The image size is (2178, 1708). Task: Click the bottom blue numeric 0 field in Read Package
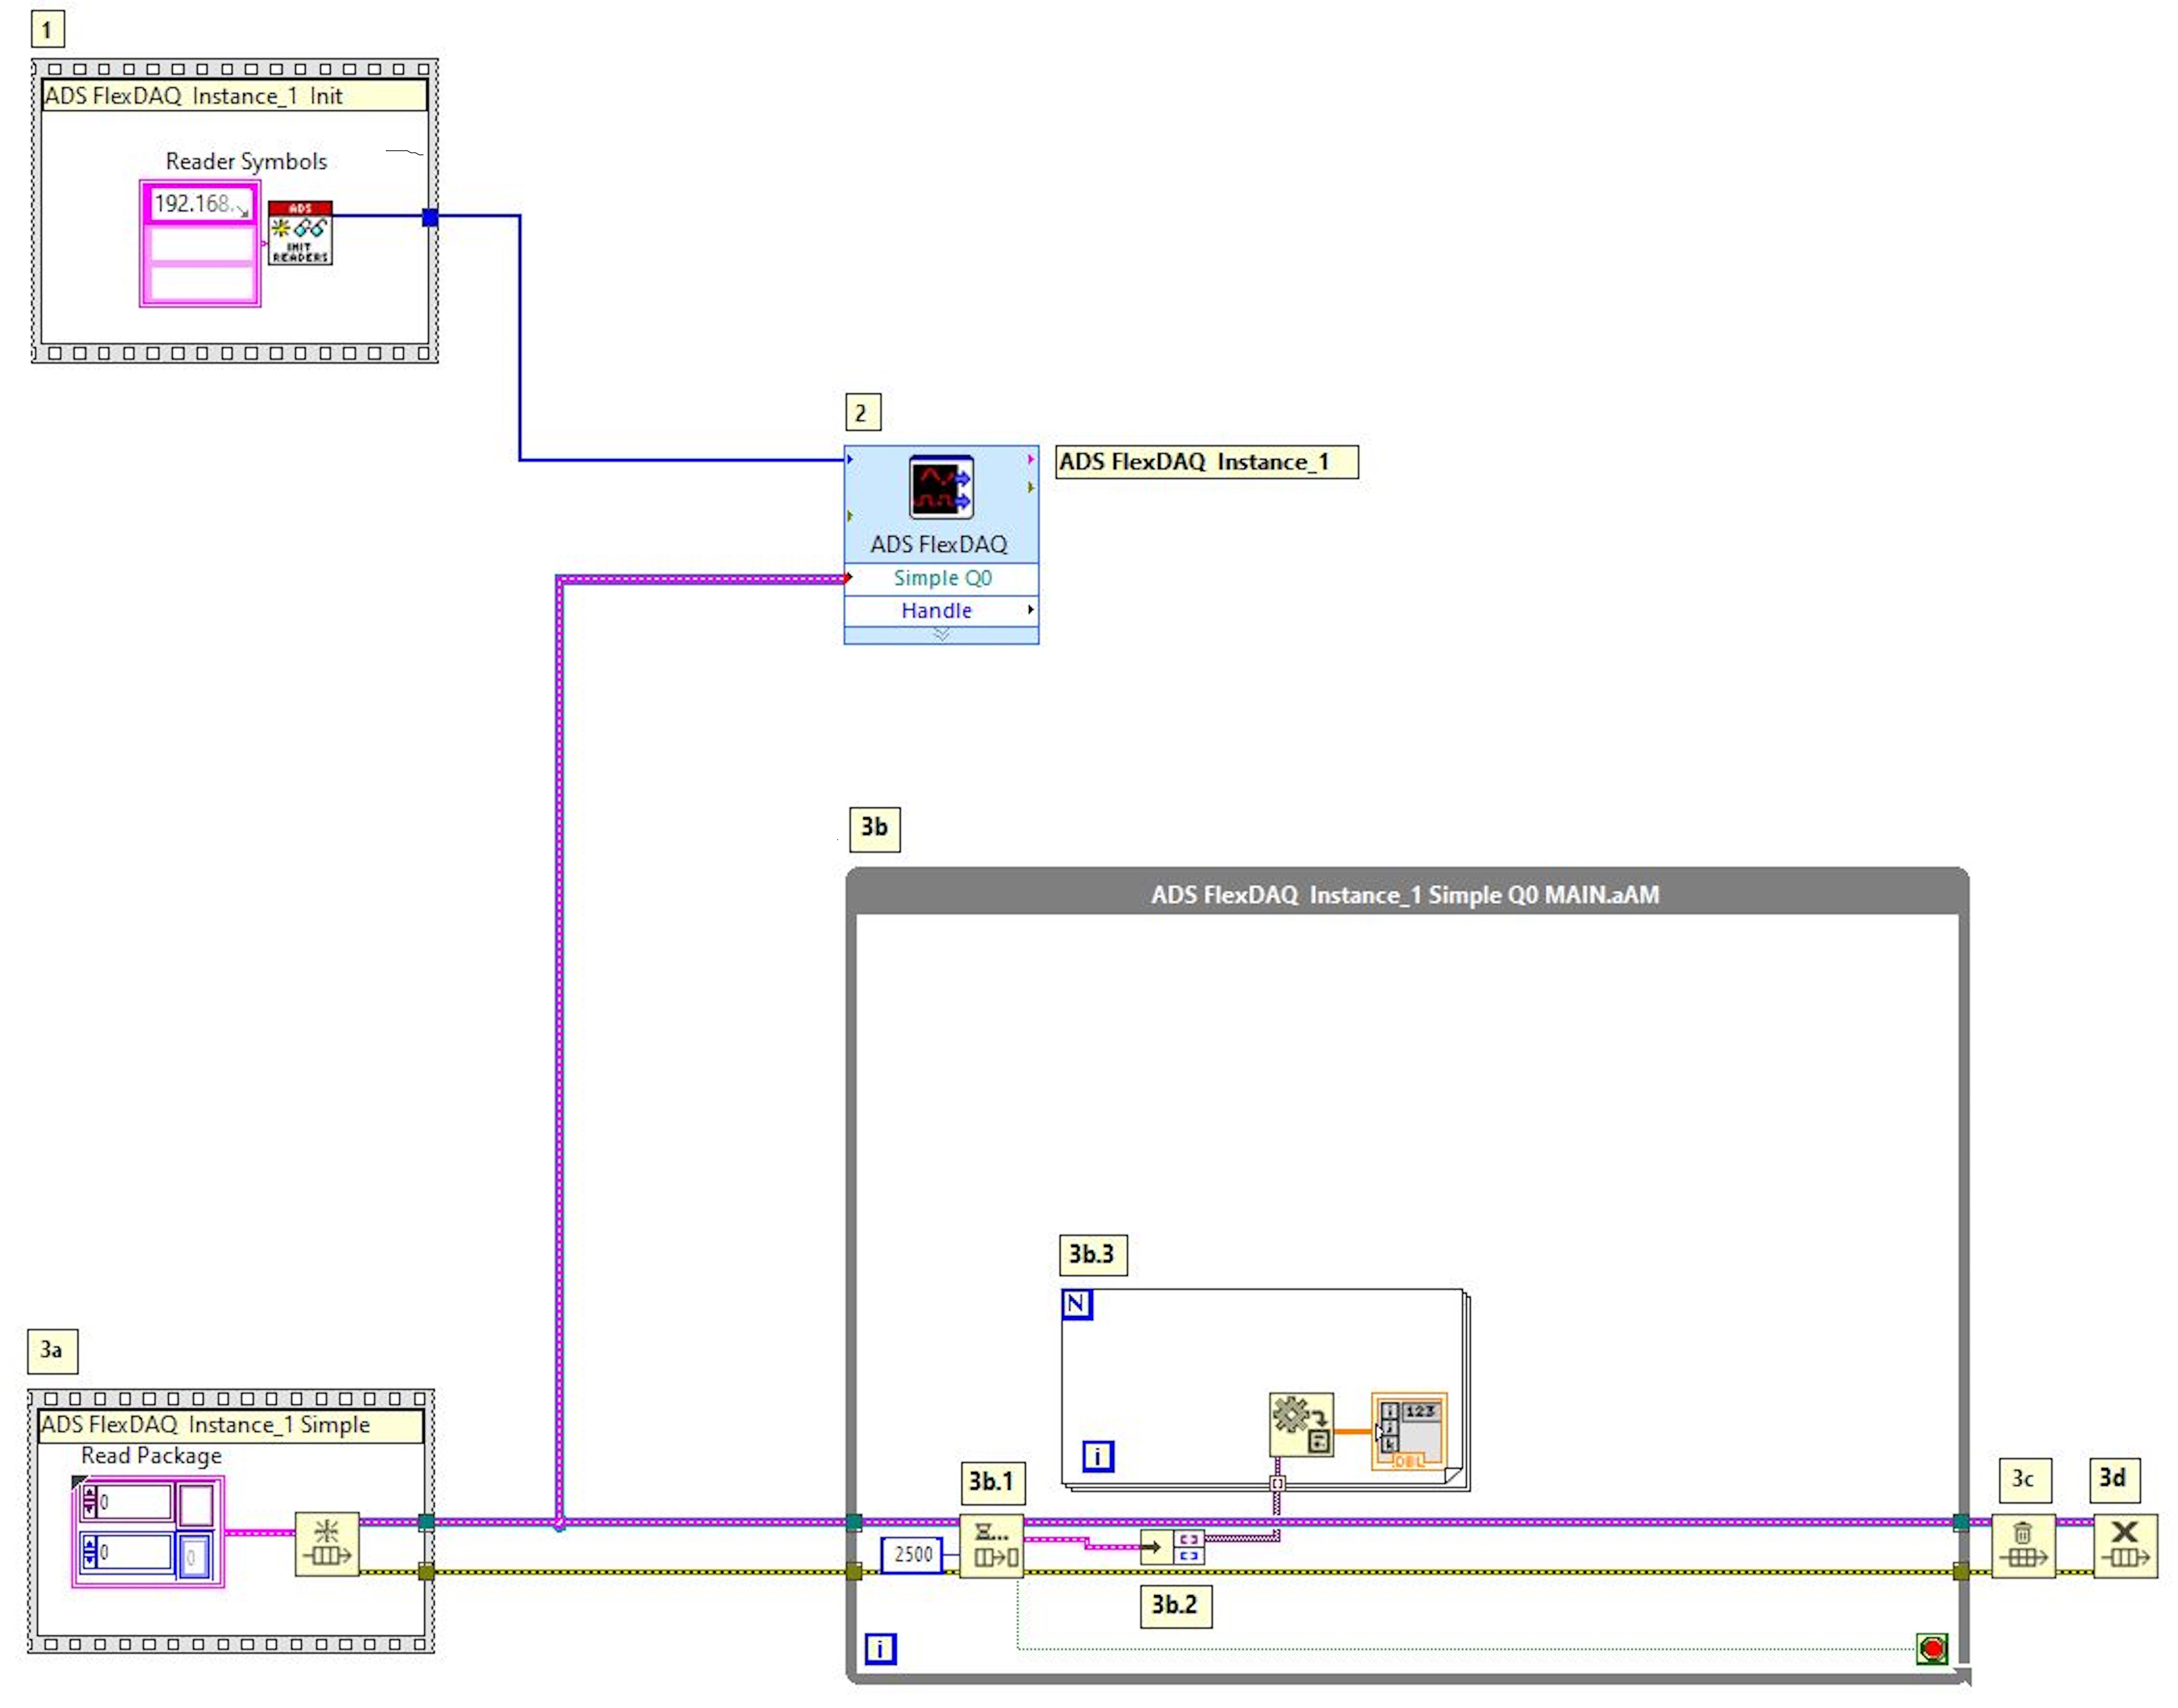coord(134,1552)
